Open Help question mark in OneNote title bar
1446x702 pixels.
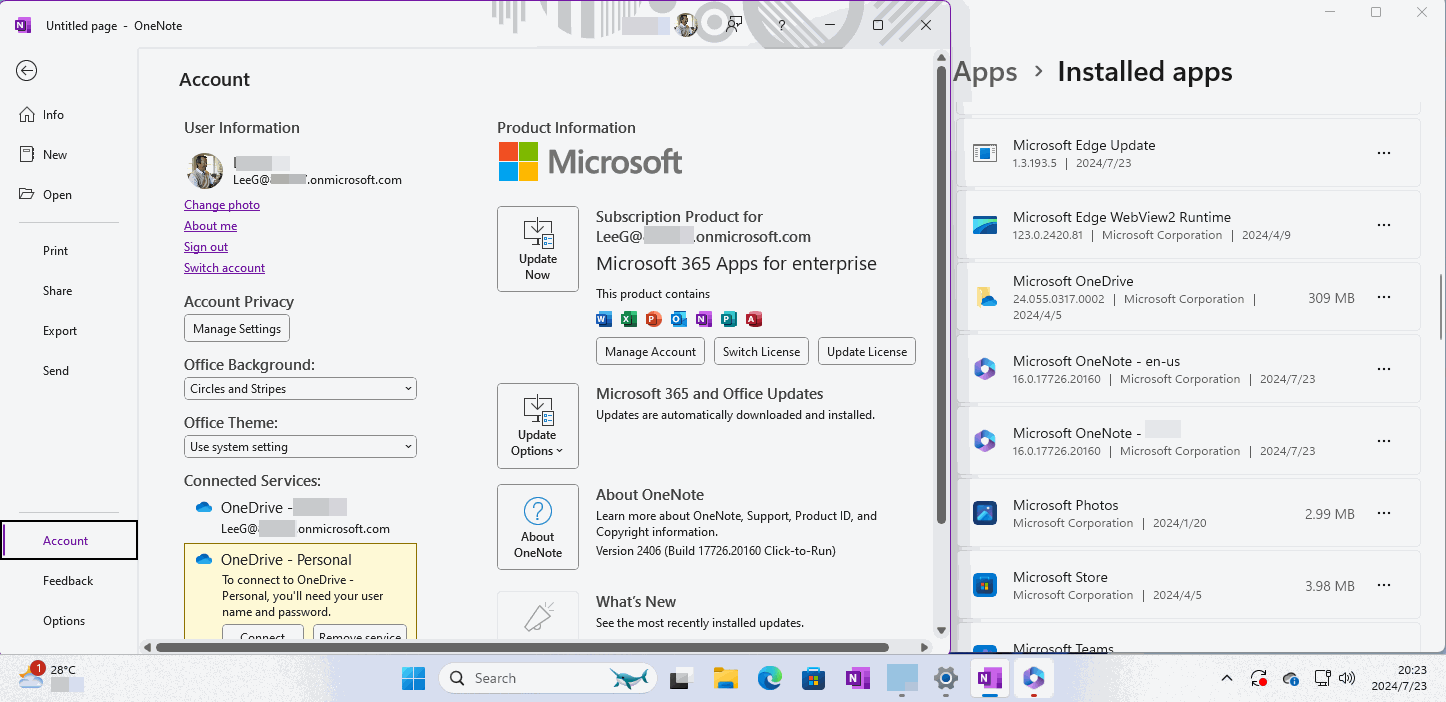pyautogui.click(x=782, y=25)
